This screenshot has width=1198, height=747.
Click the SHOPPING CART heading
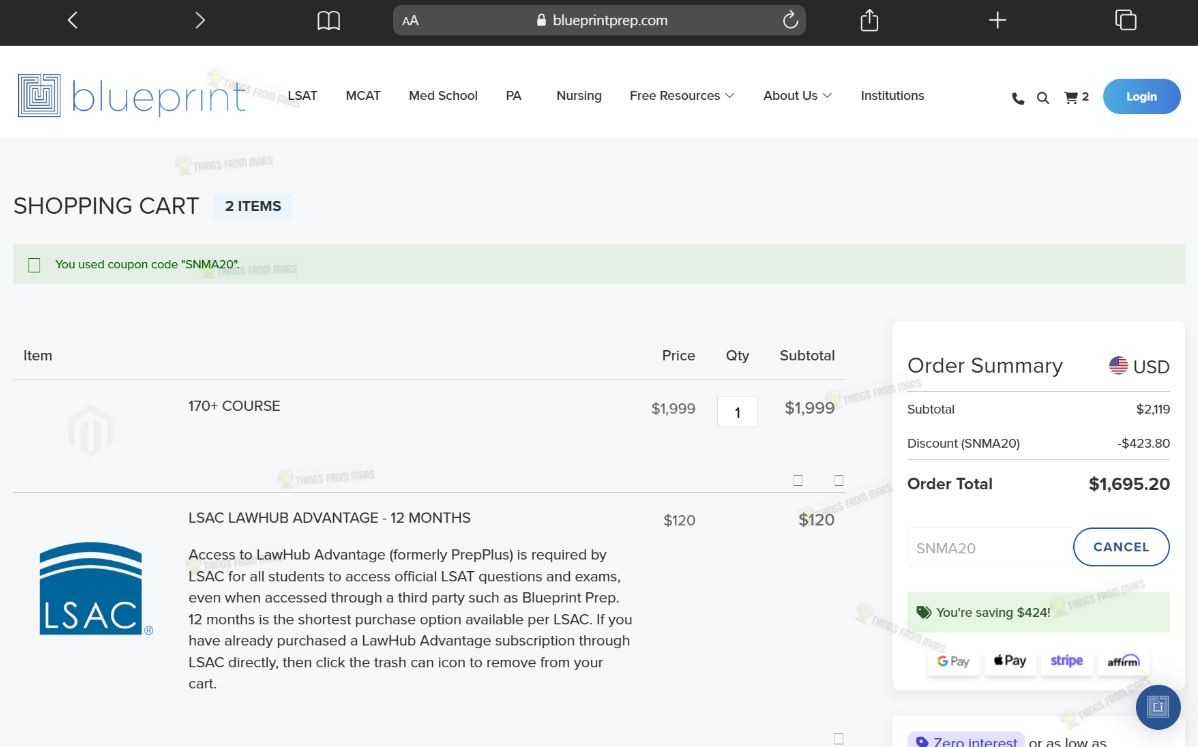tap(106, 205)
